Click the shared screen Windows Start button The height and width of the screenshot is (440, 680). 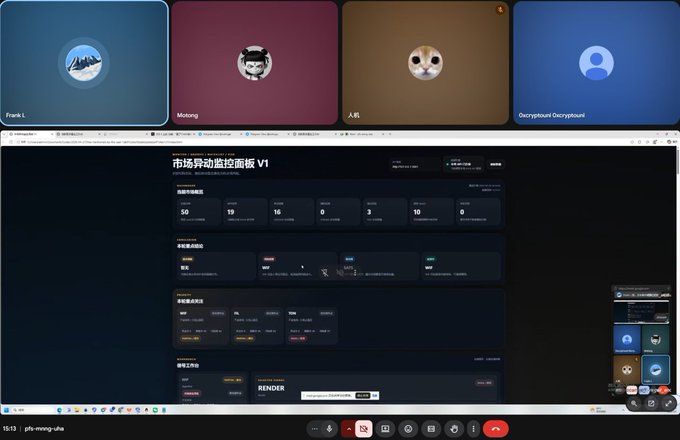click(x=6, y=410)
